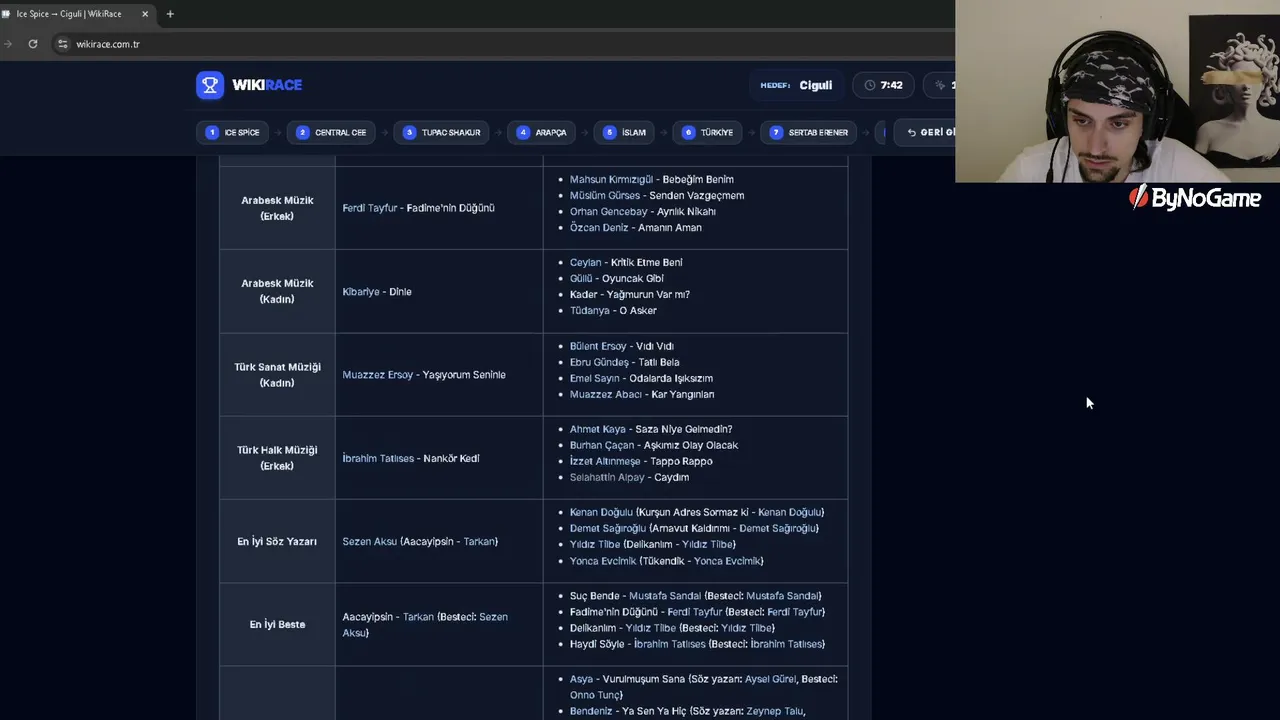Follow the Orhan Gencebay link

[x=609, y=211]
